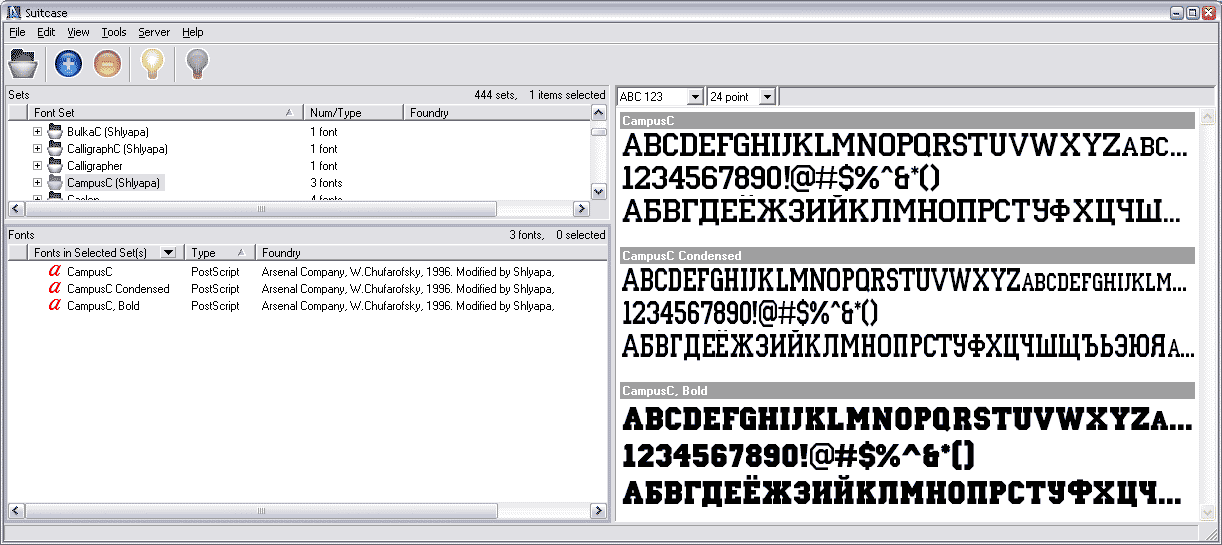
Task: Sort sets by the Font Set column header
Action: (165, 113)
